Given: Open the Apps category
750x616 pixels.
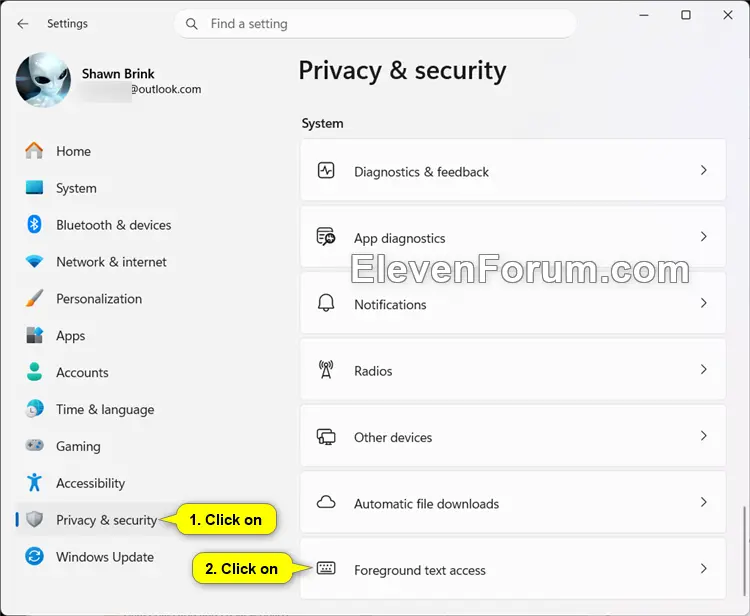Looking at the screenshot, I should [x=70, y=336].
